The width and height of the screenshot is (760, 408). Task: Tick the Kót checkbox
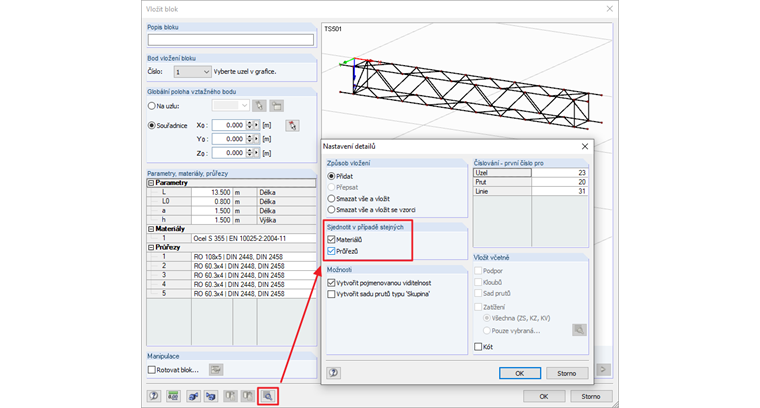tap(478, 347)
